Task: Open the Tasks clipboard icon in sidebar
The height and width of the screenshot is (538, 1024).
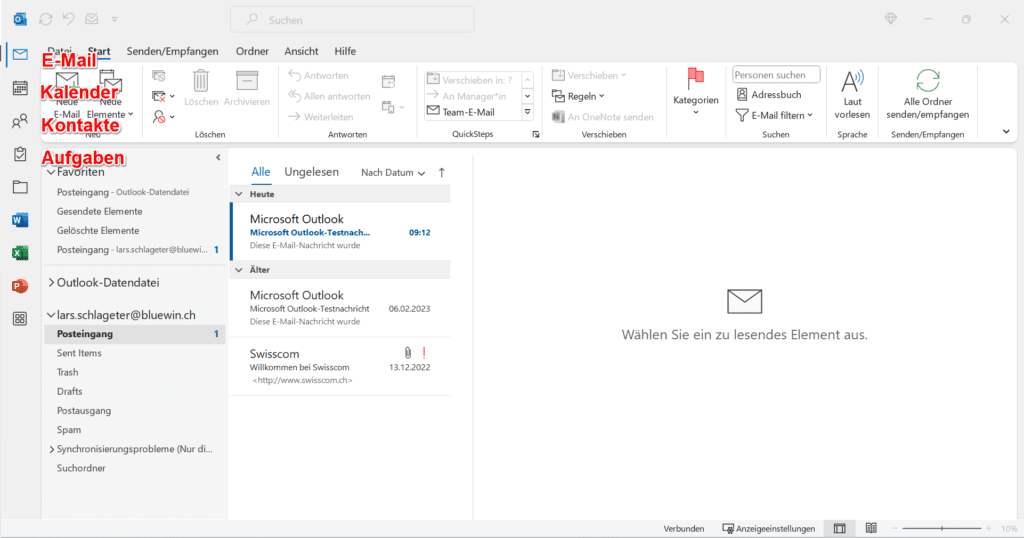Action: point(20,154)
